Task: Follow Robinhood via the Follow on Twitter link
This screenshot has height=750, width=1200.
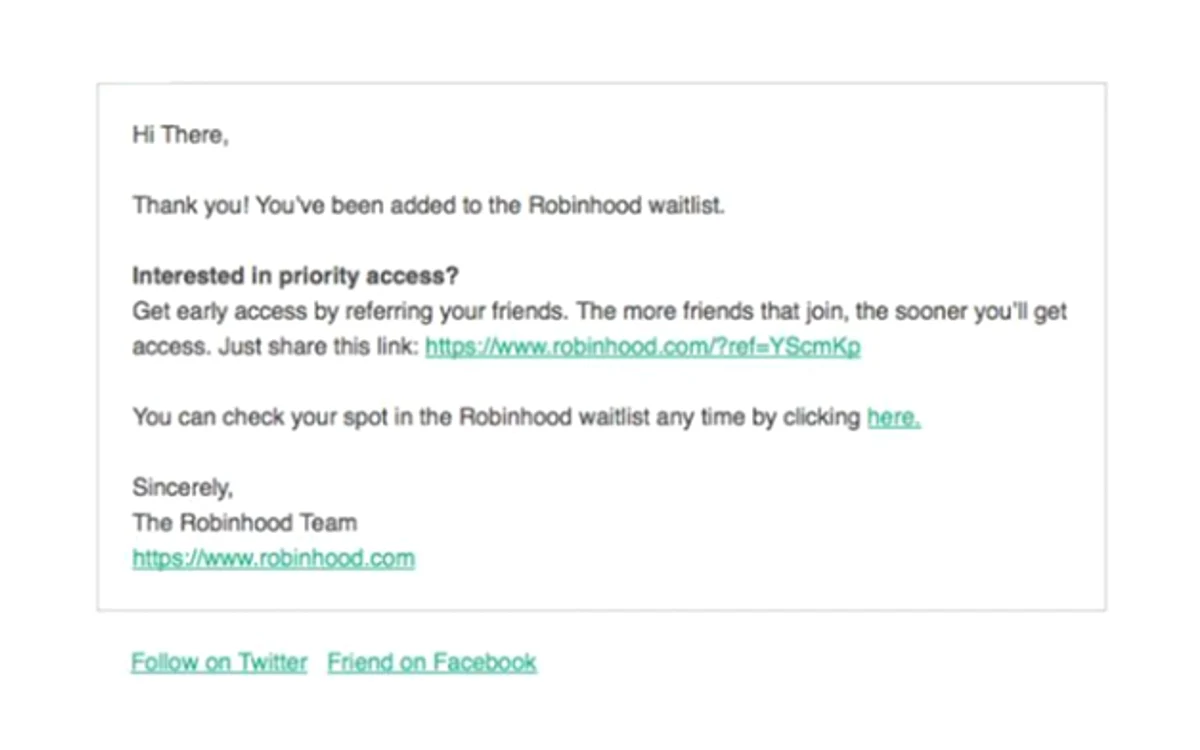Action: click(219, 662)
